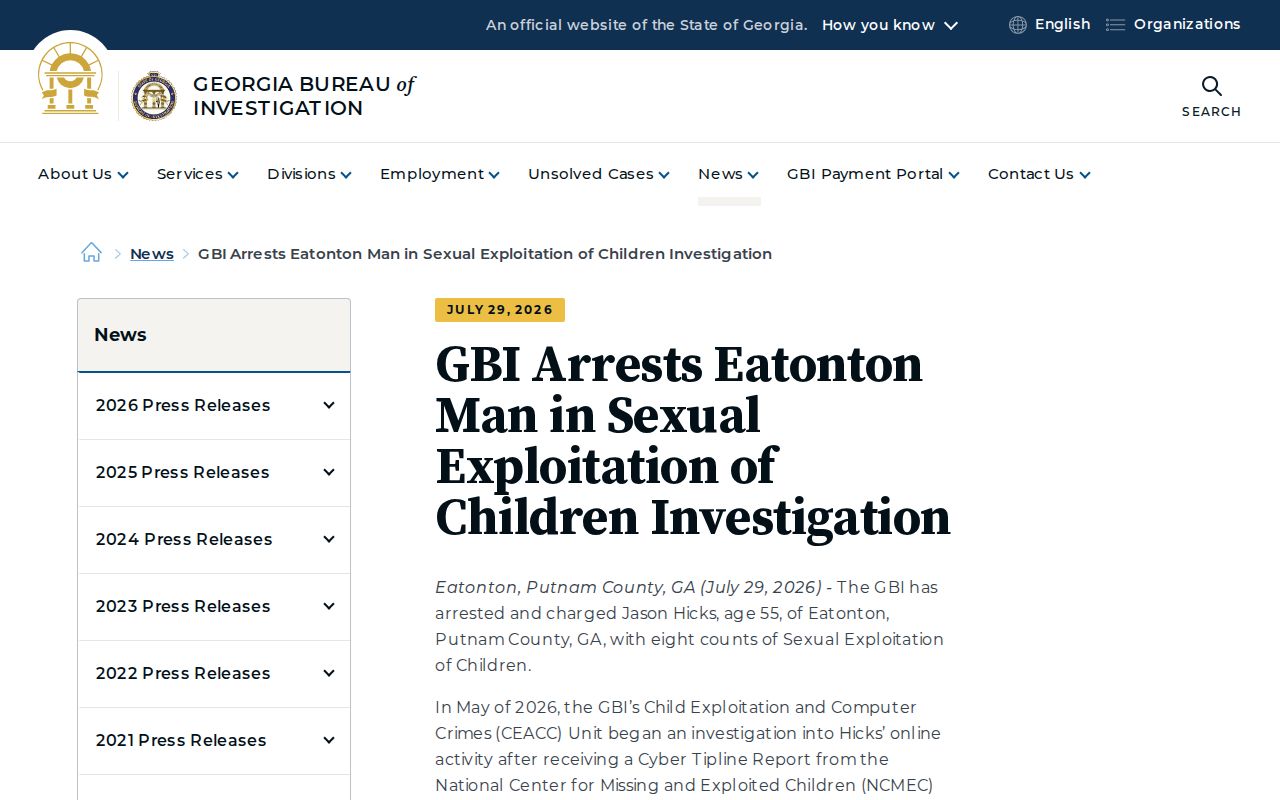The height and width of the screenshot is (800, 1280).
Task: Open the News navigation menu
Action: pos(728,174)
